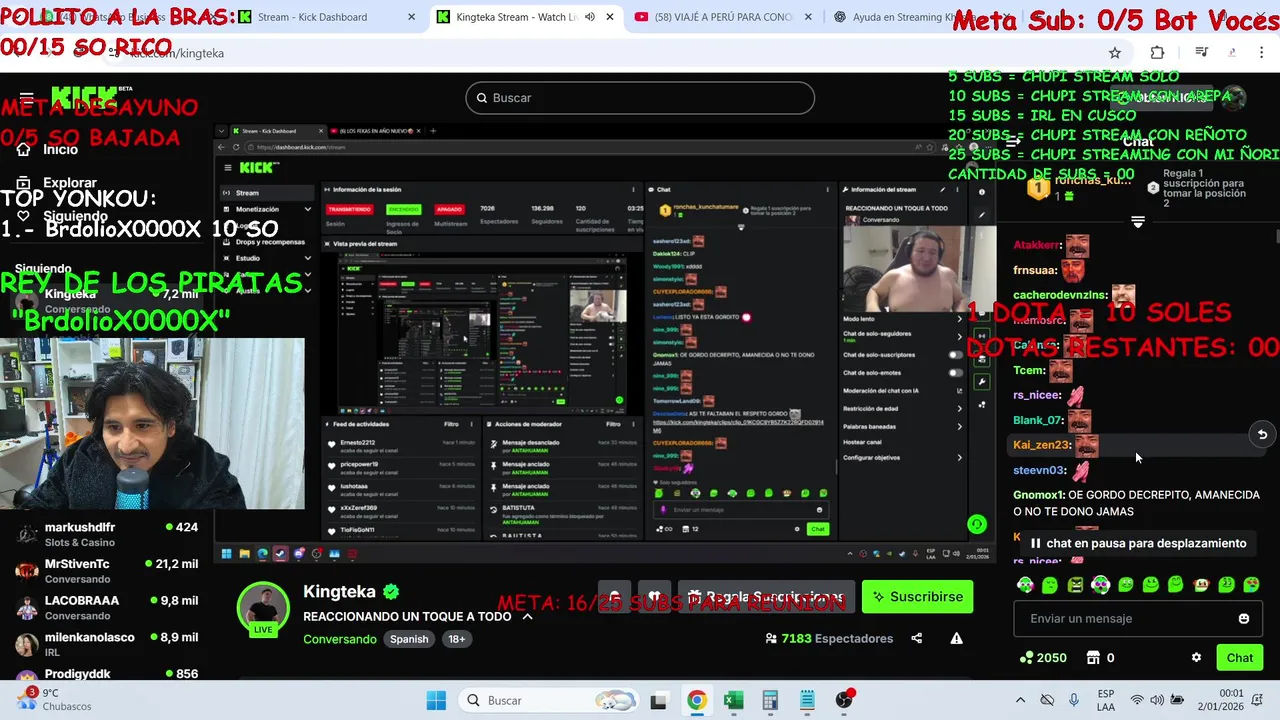The height and width of the screenshot is (720, 1280).
Task: Click the viewers count icon
Action: tap(771, 638)
